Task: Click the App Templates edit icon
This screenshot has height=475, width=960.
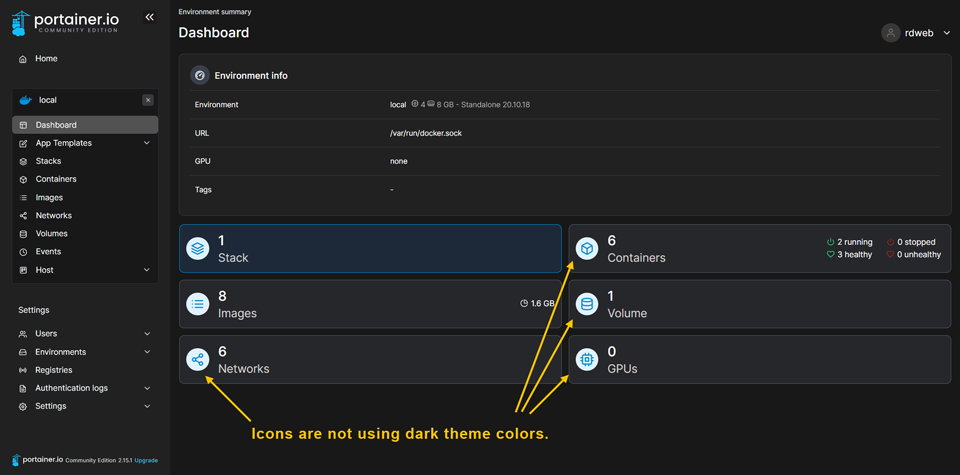Action: pyautogui.click(x=23, y=143)
